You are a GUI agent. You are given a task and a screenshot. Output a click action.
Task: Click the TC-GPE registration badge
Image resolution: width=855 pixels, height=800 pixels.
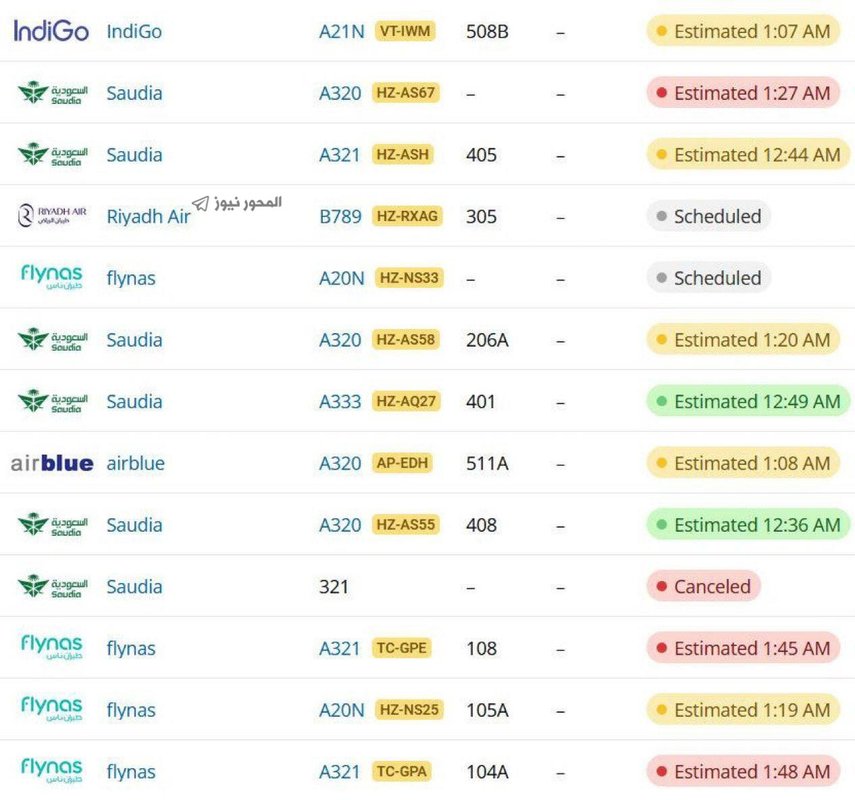pos(402,648)
